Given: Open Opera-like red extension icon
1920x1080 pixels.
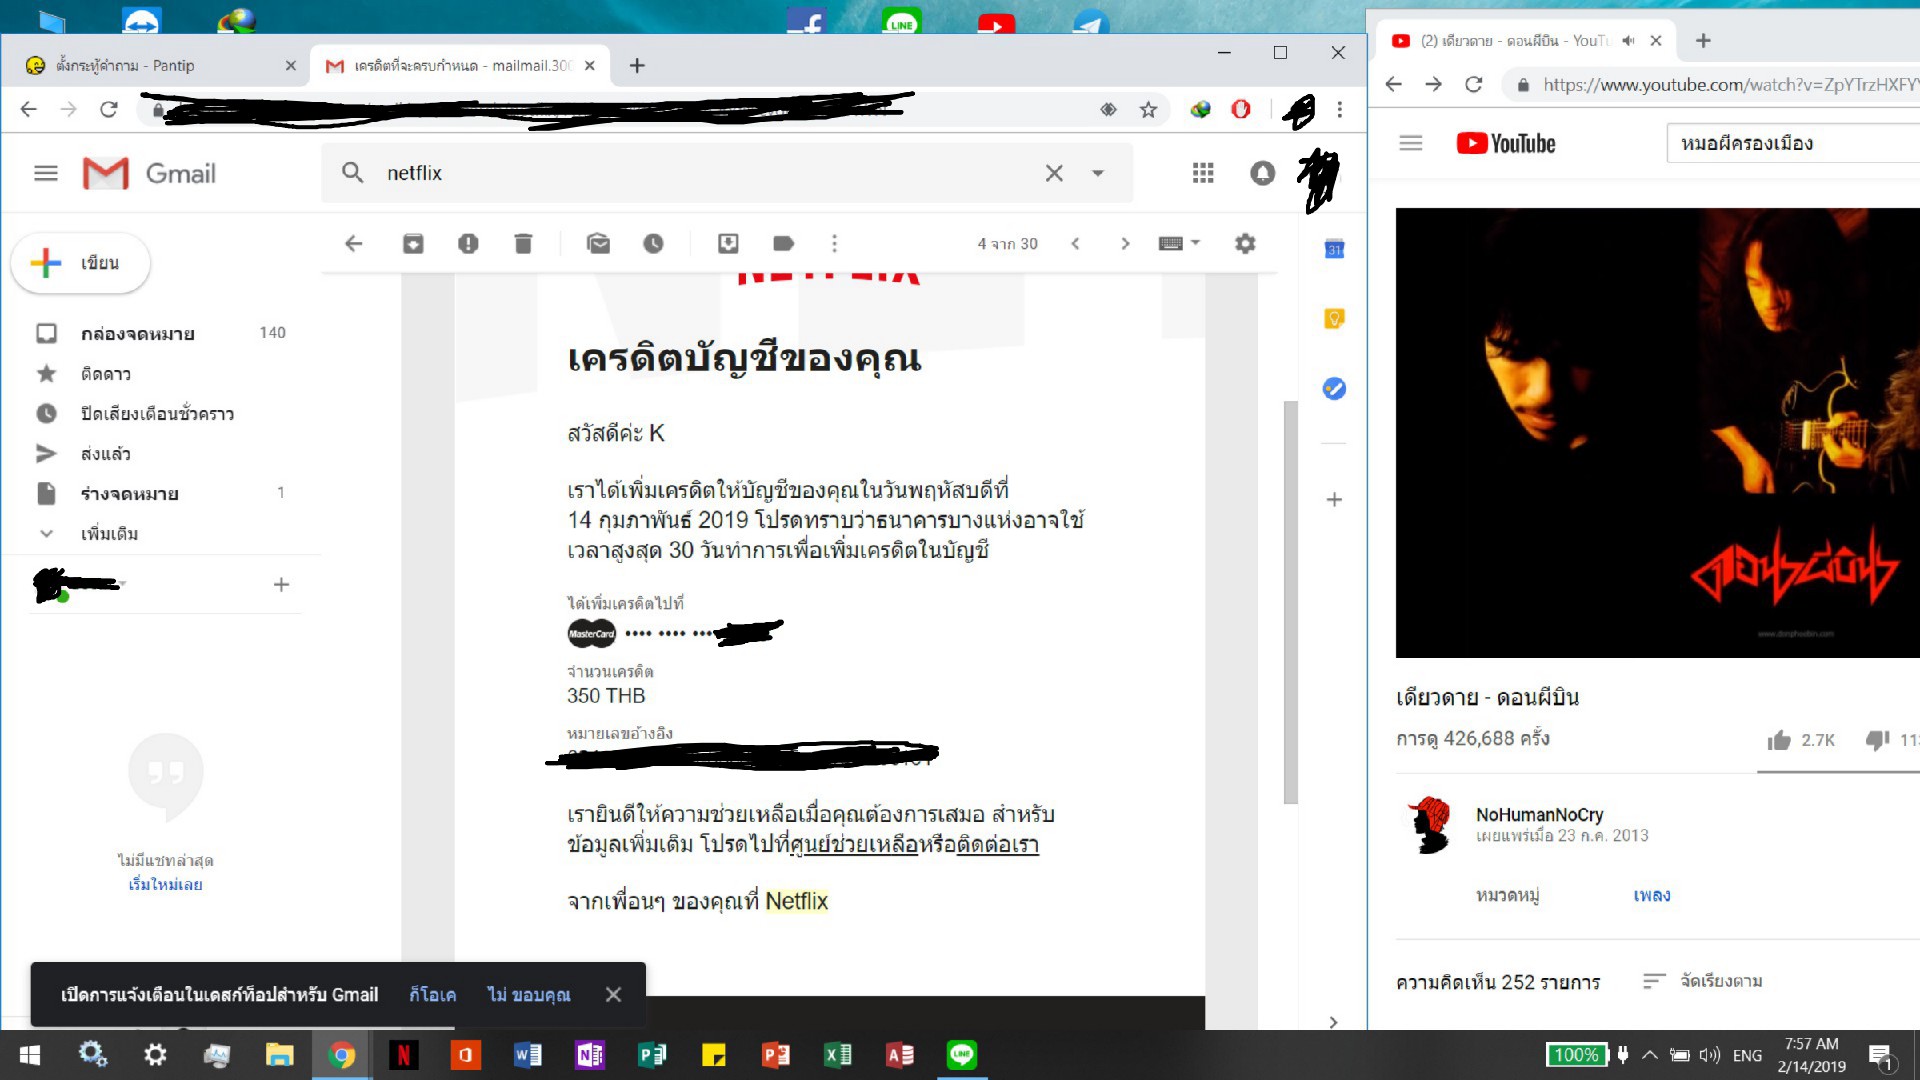Looking at the screenshot, I should [1241, 109].
